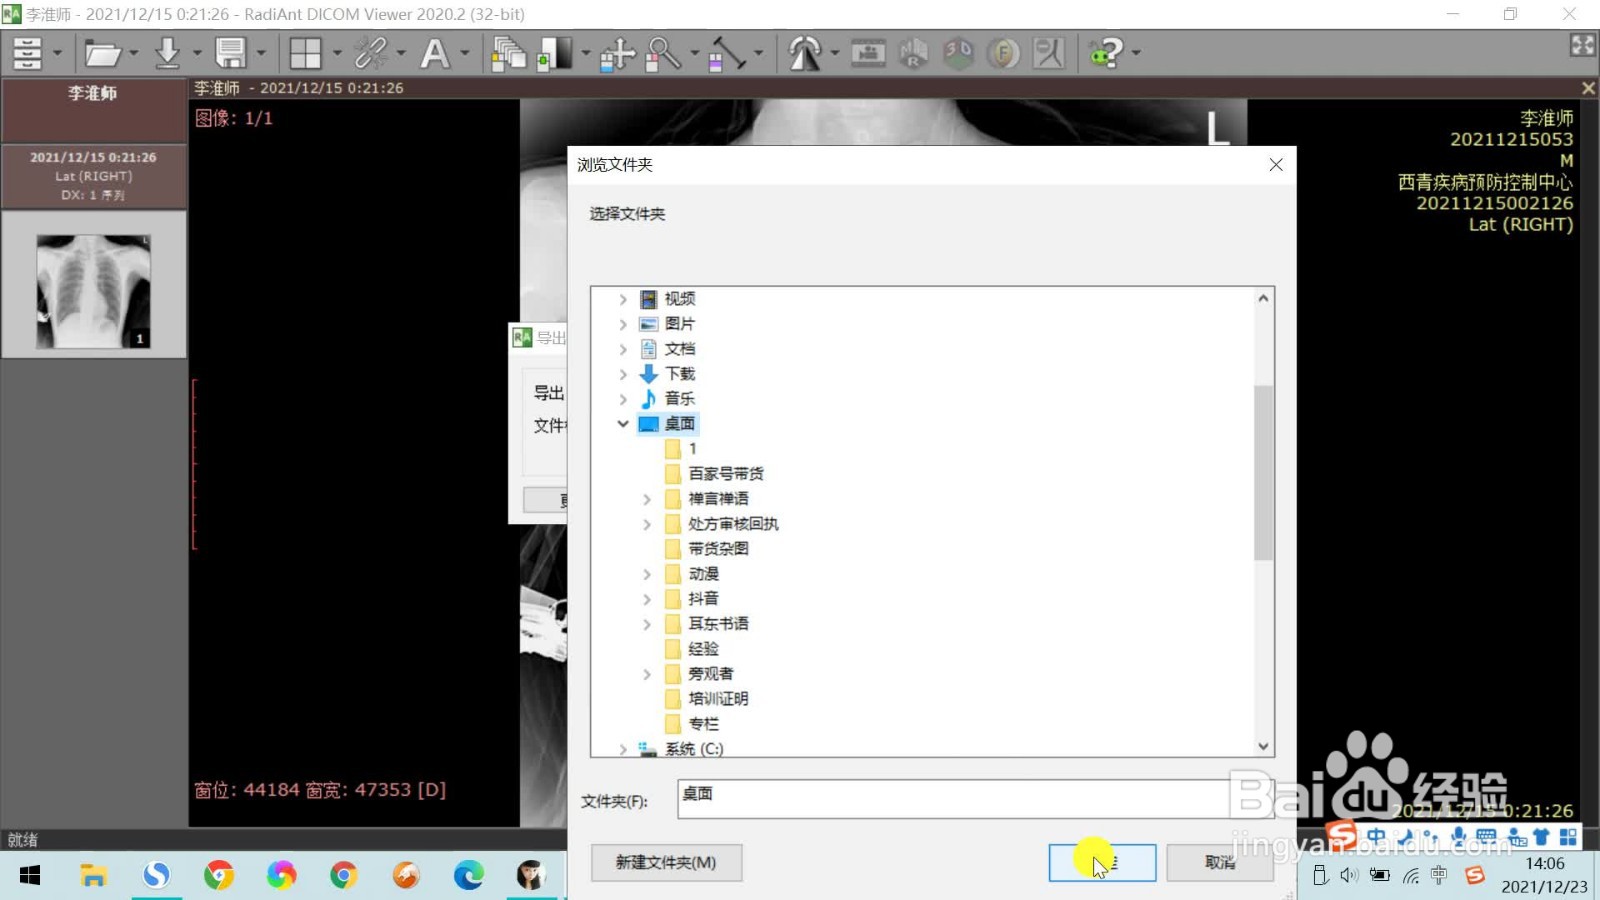Image resolution: width=1600 pixels, height=900 pixels.
Task: Select the pan move tool
Action: (x=618, y=53)
